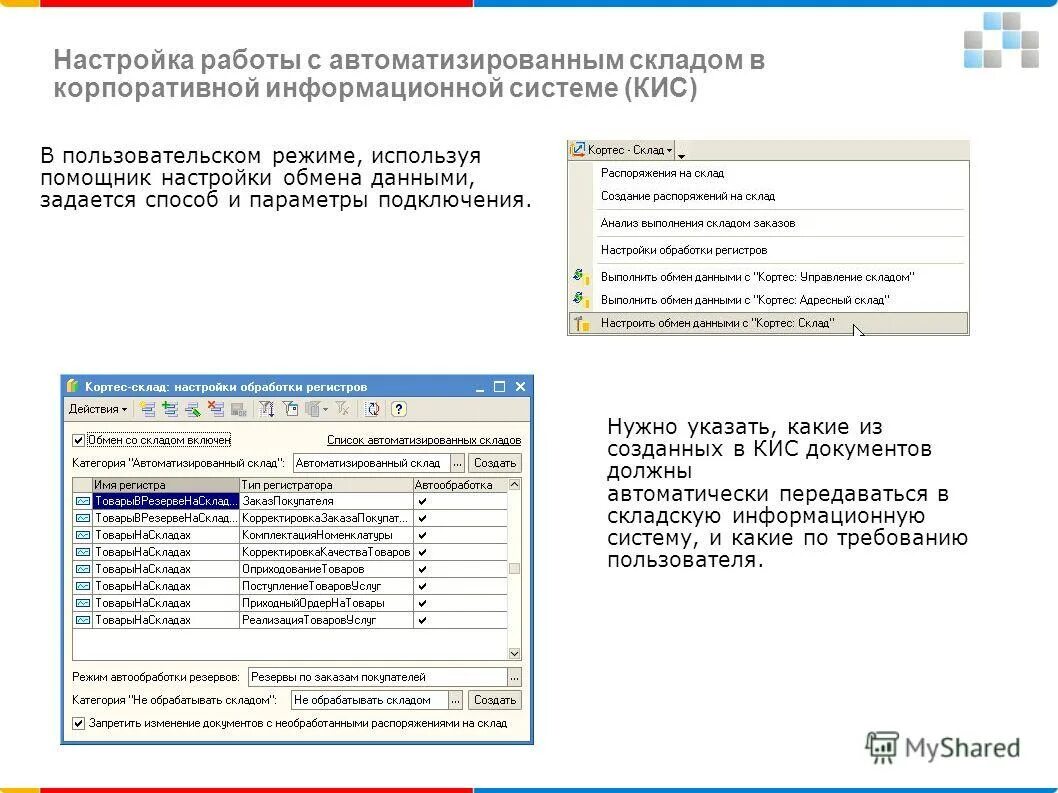
Task: Click row icon of ОприходованиеТоваров record
Action: coord(82,569)
